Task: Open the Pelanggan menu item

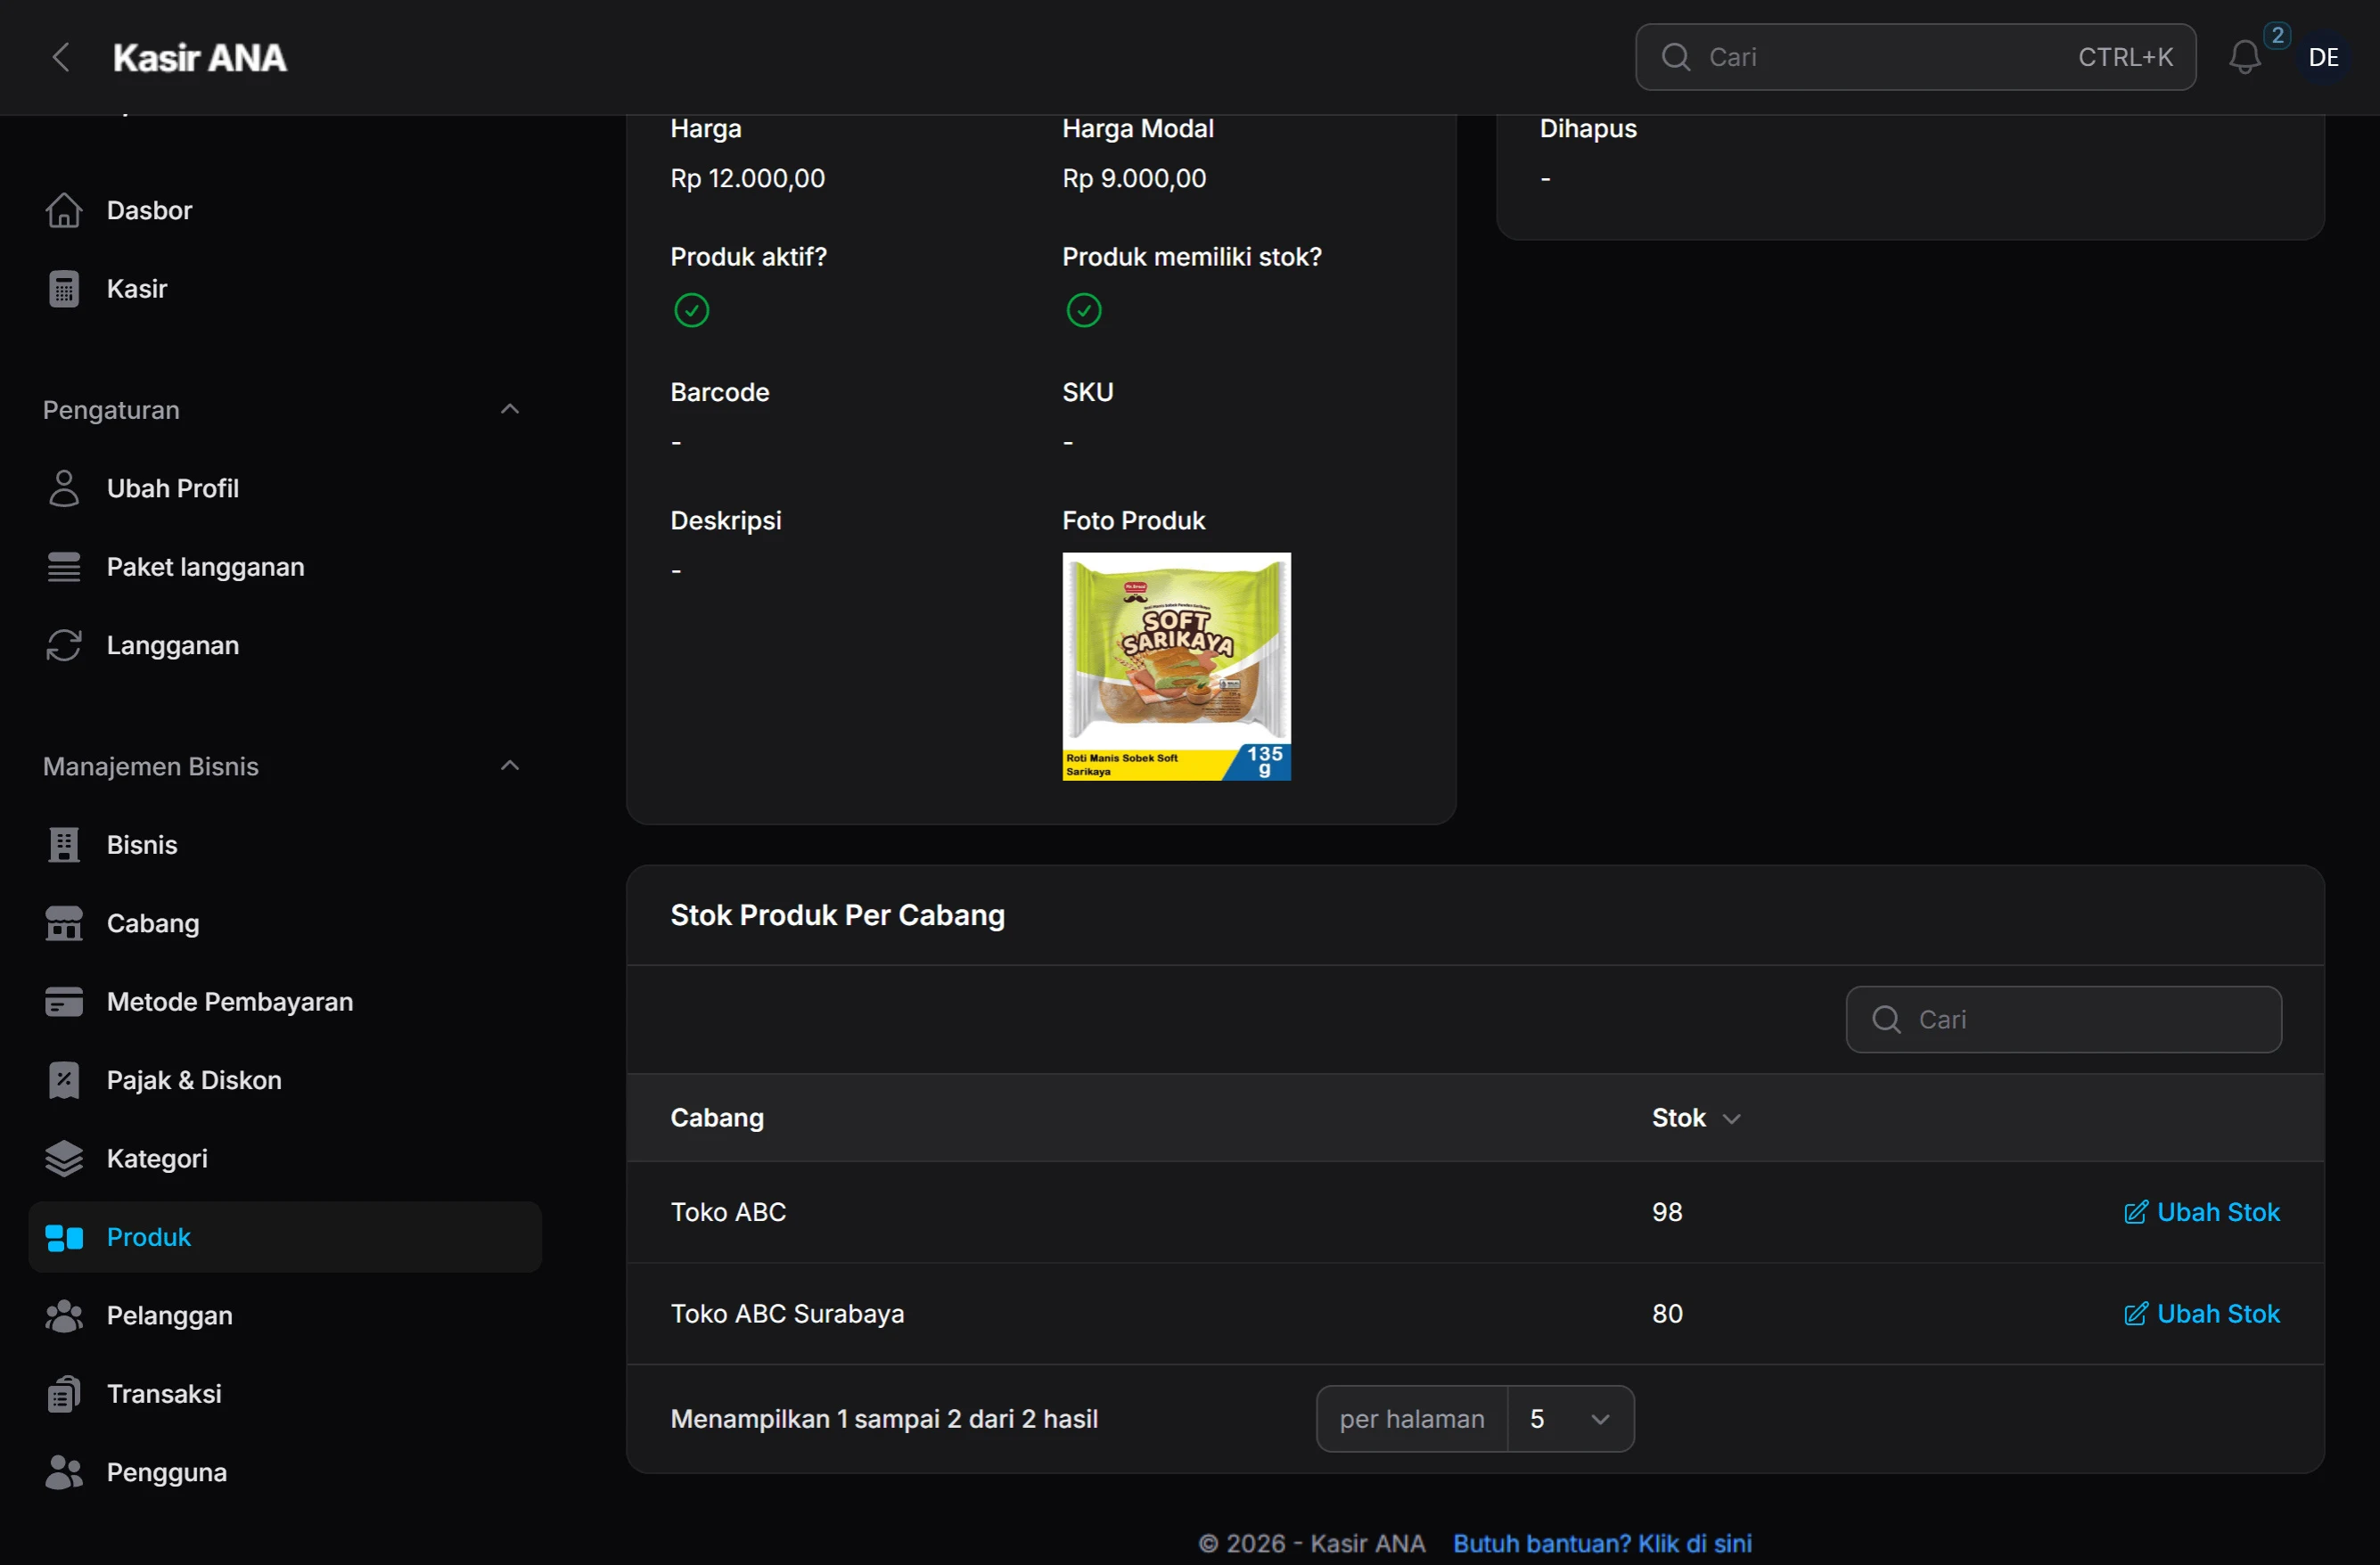Action: tap(169, 1315)
